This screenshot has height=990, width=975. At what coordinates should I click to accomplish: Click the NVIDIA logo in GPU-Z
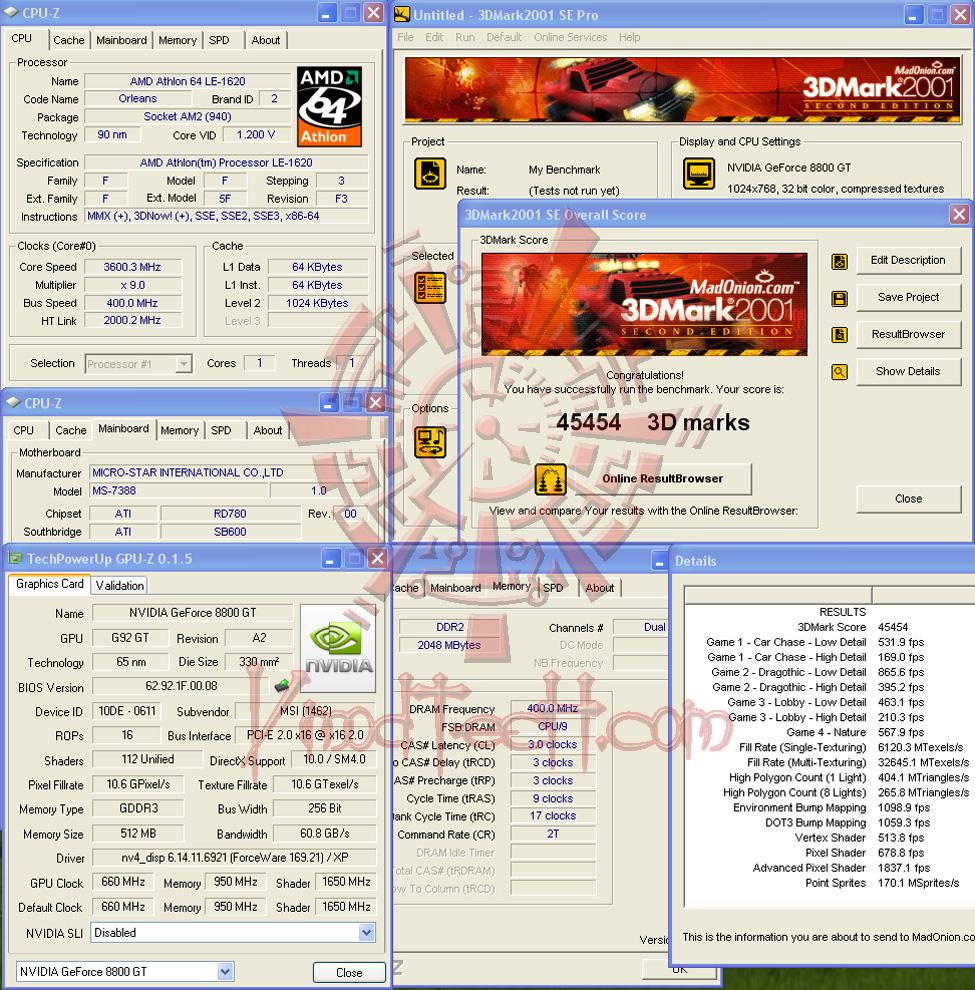(338, 648)
